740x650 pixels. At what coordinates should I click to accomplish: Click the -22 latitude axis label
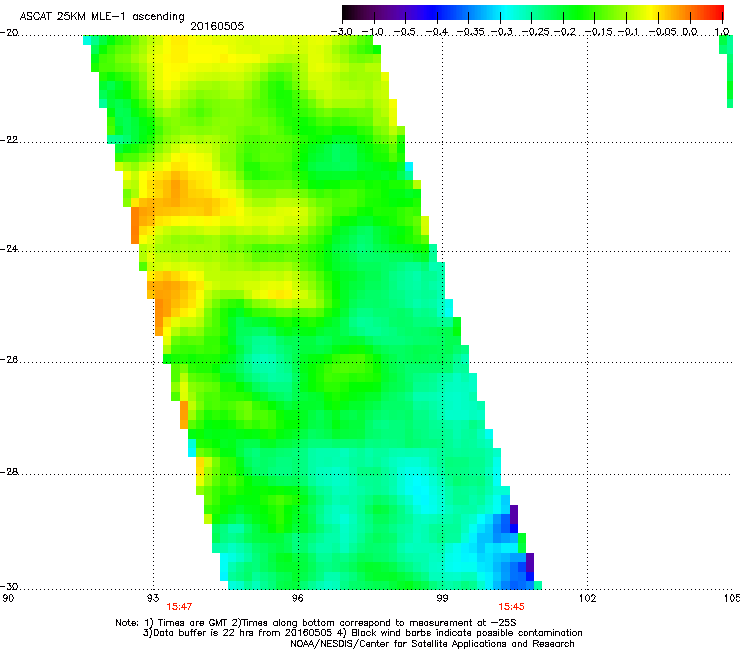pos(9,140)
